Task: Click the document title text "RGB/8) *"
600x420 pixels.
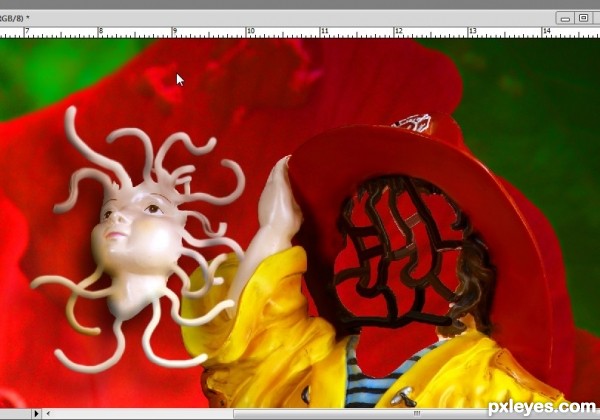Action: [x=15, y=18]
